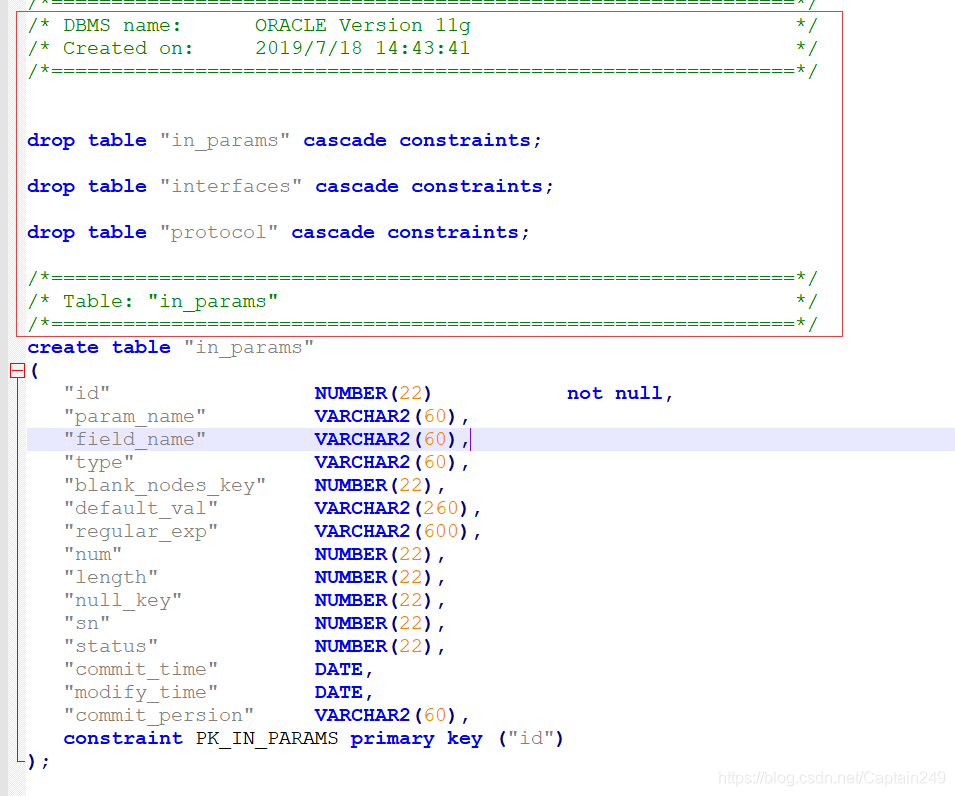Select the "regular_exp" column name
The height and width of the screenshot is (796, 955).
[141, 531]
